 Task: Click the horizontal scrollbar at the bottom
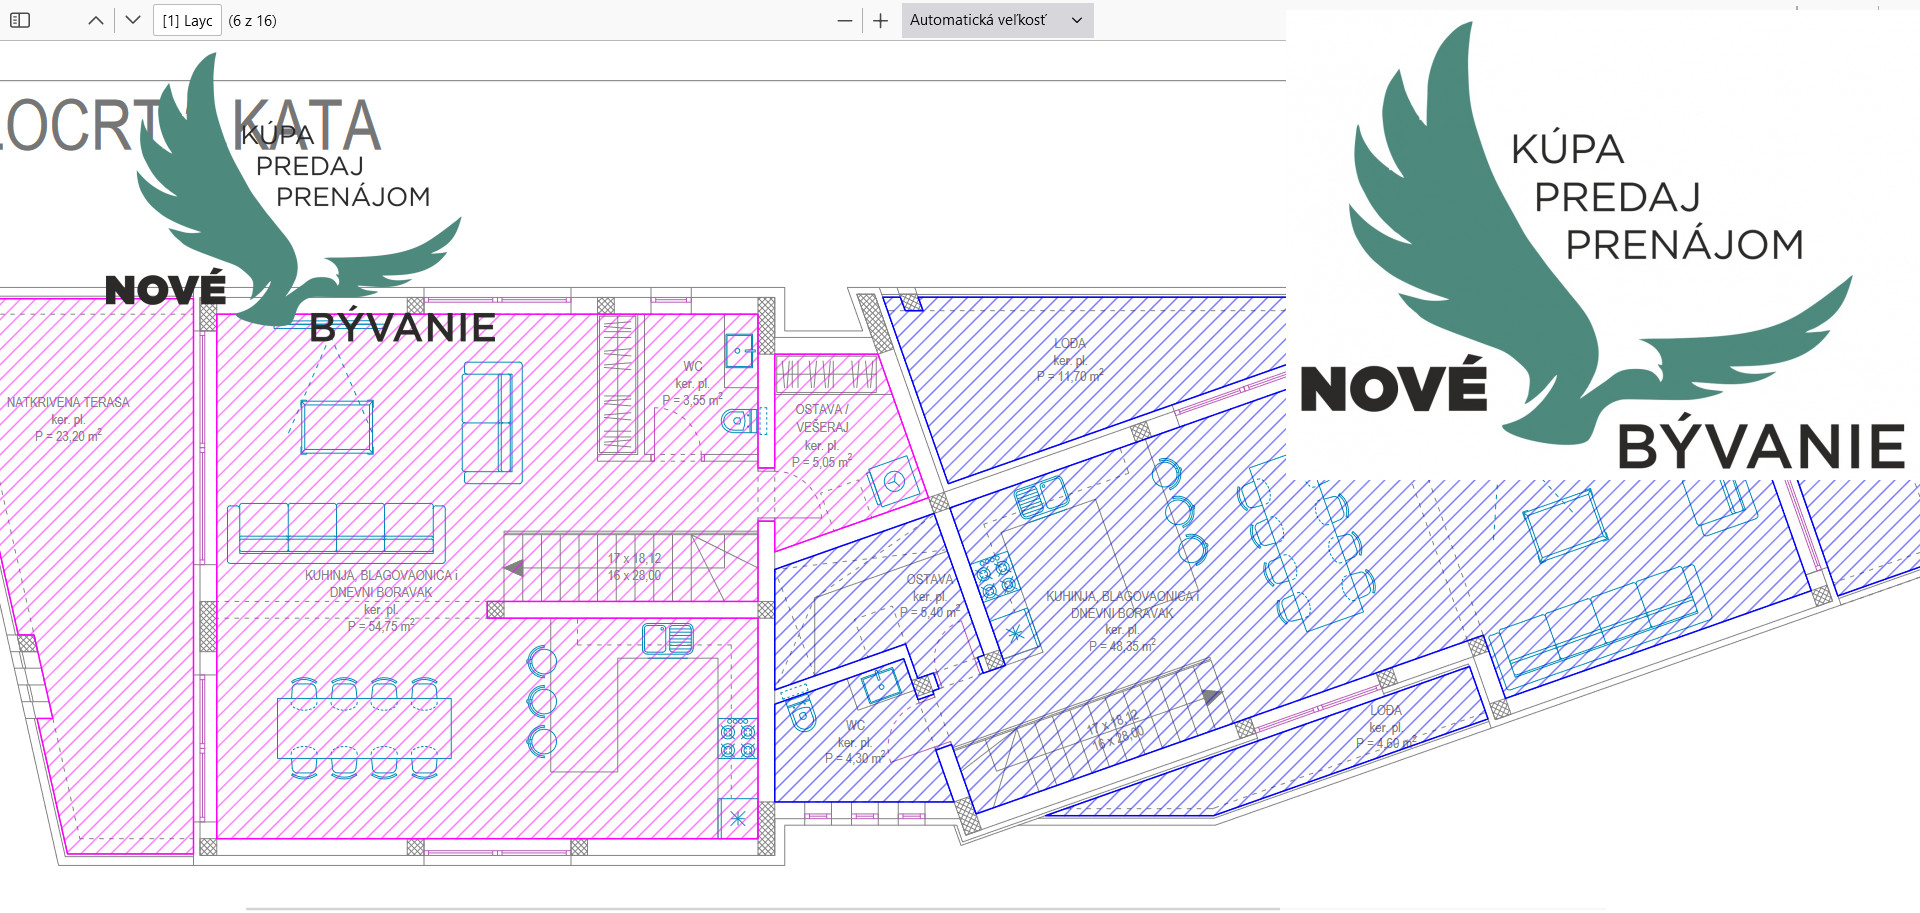pyautogui.click(x=763, y=909)
